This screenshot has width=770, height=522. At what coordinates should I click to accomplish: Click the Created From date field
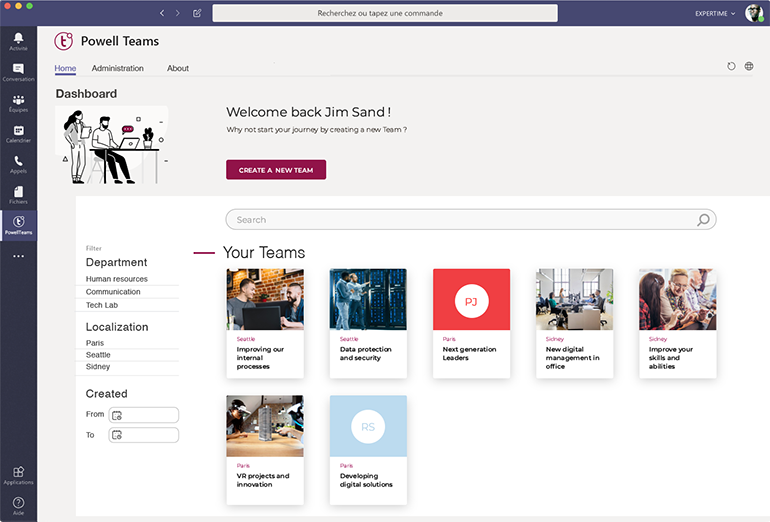[143, 415]
